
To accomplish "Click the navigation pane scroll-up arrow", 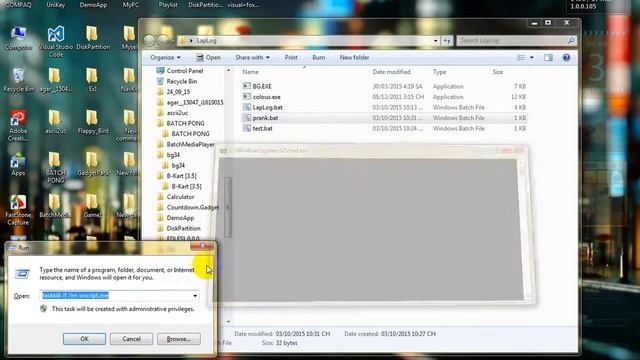I will tap(229, 71).
